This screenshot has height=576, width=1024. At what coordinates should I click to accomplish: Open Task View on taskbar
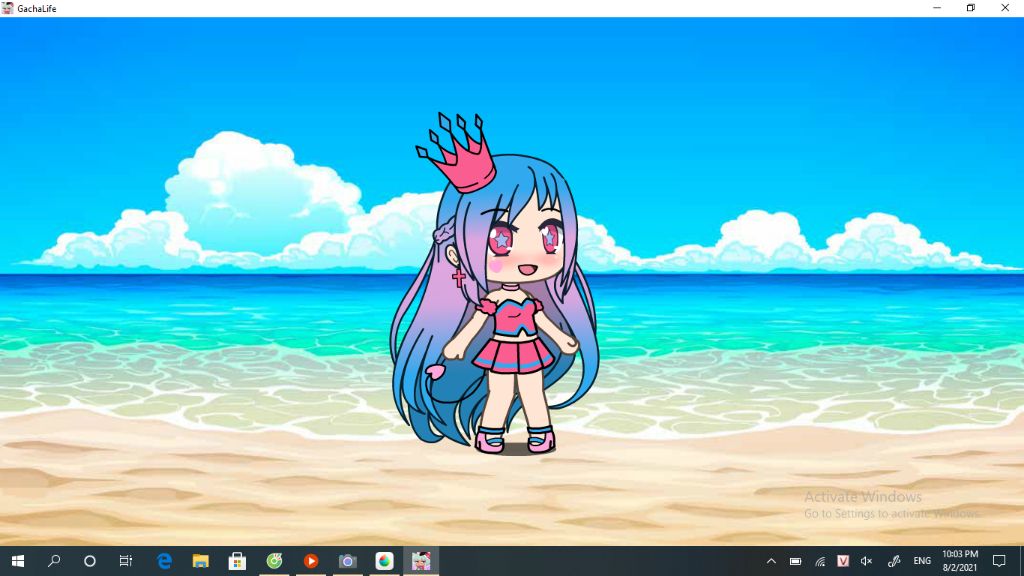point(126,561)
